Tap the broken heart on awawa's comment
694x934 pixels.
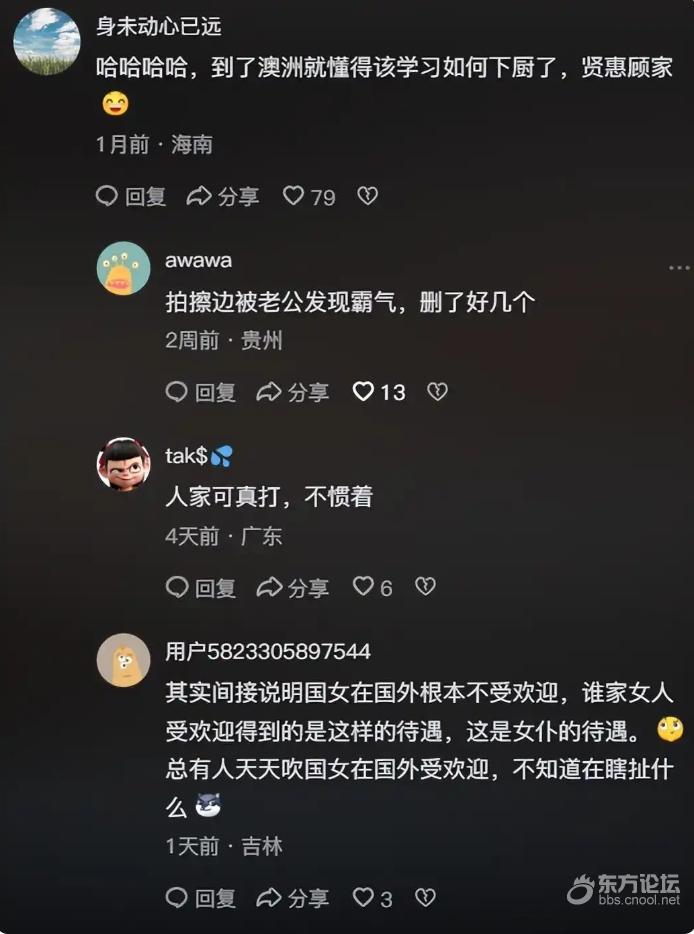tap(437, 391)
